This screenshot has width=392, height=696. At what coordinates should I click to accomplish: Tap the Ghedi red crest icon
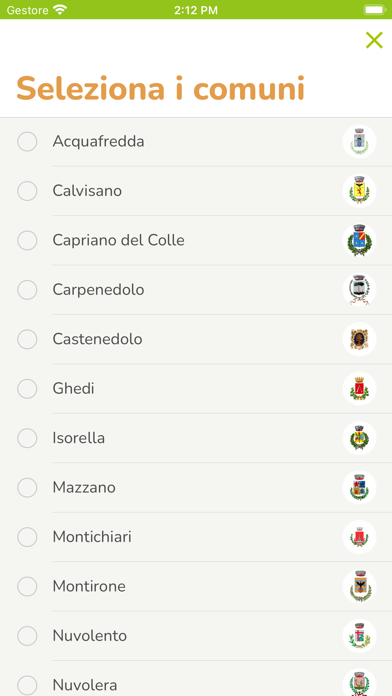(359, 389)
